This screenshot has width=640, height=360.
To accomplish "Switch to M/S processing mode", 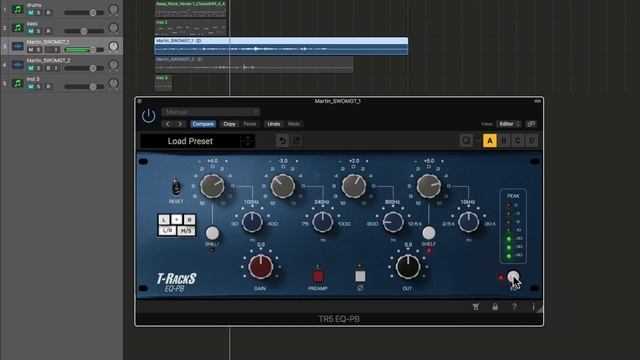I will pyautogui.click(x=186, y=231).
